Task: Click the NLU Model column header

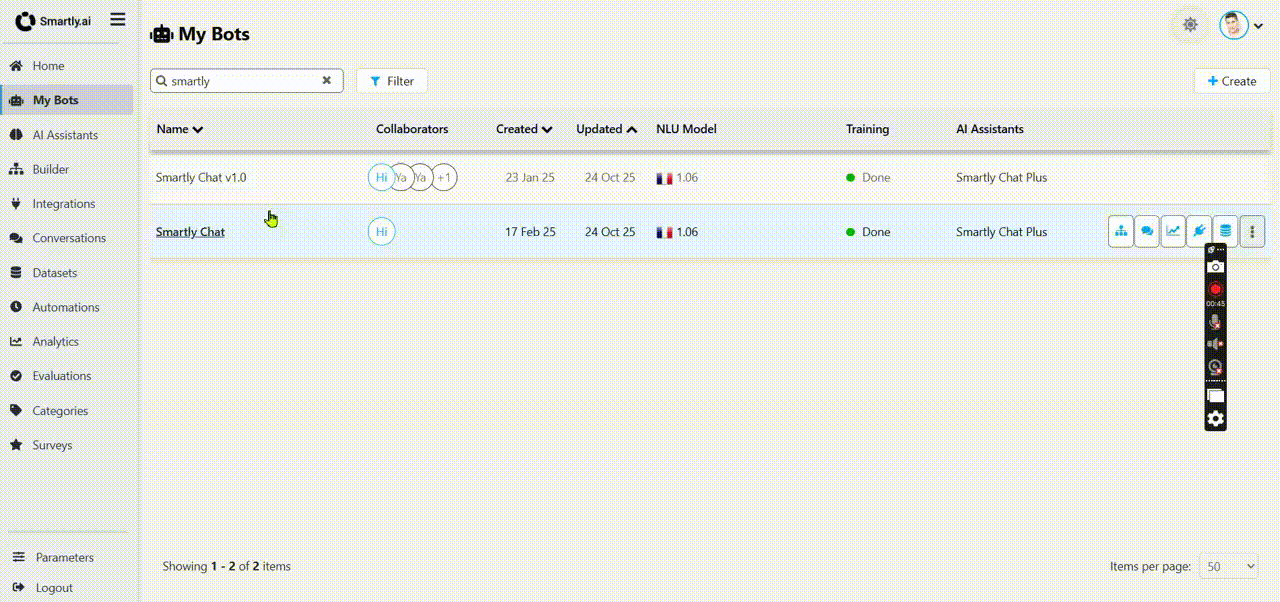Action: [x=686, y=129]
